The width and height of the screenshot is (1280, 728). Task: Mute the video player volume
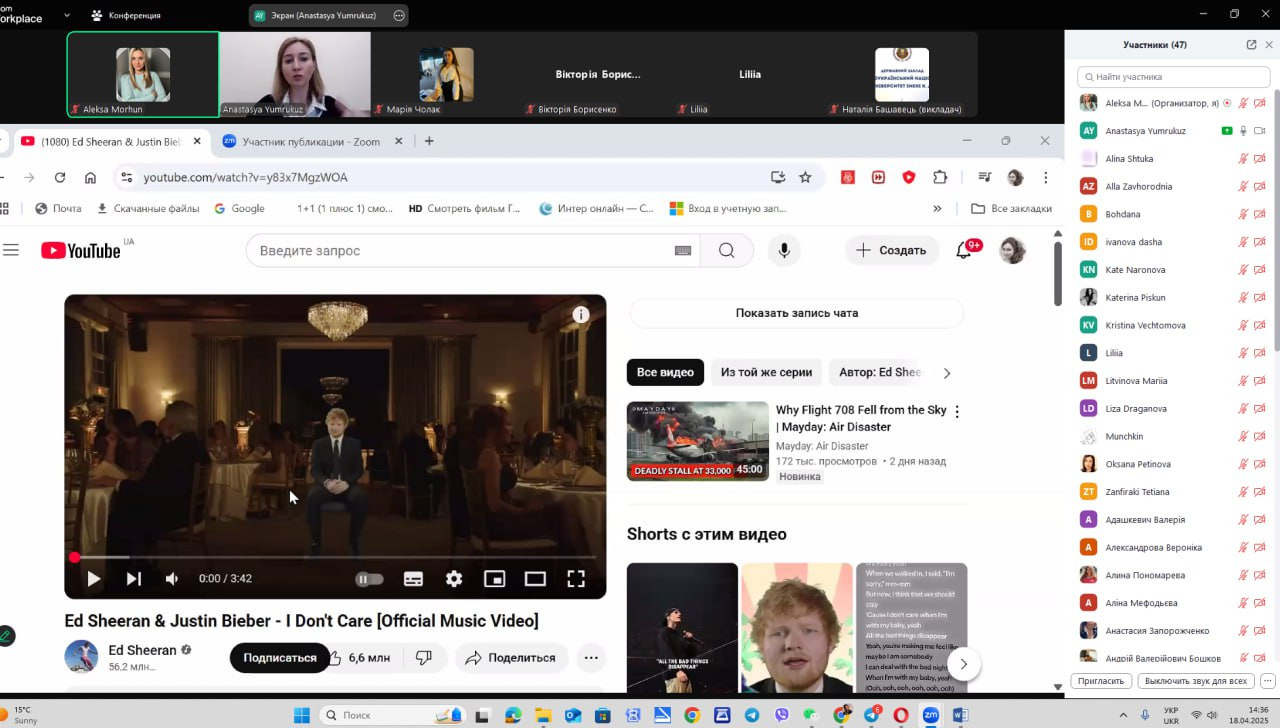pyautogui.click(x=172, y=578)
